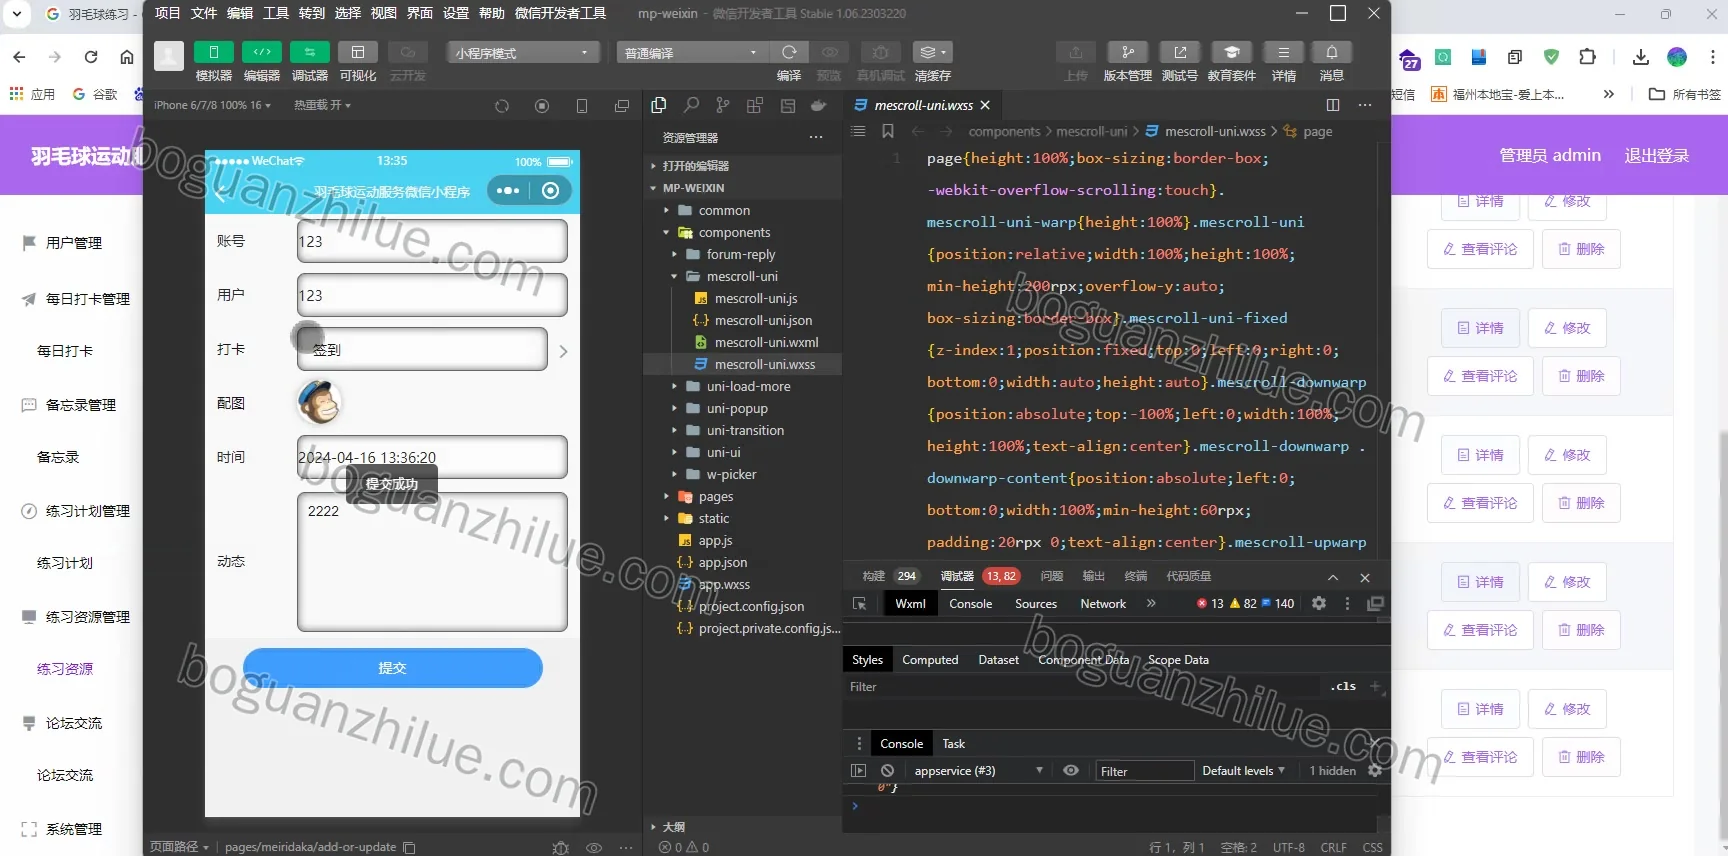The height and width of the screenshot is (856, 1728).
Task: Open app.json file
Action: (x=722, y=562)
